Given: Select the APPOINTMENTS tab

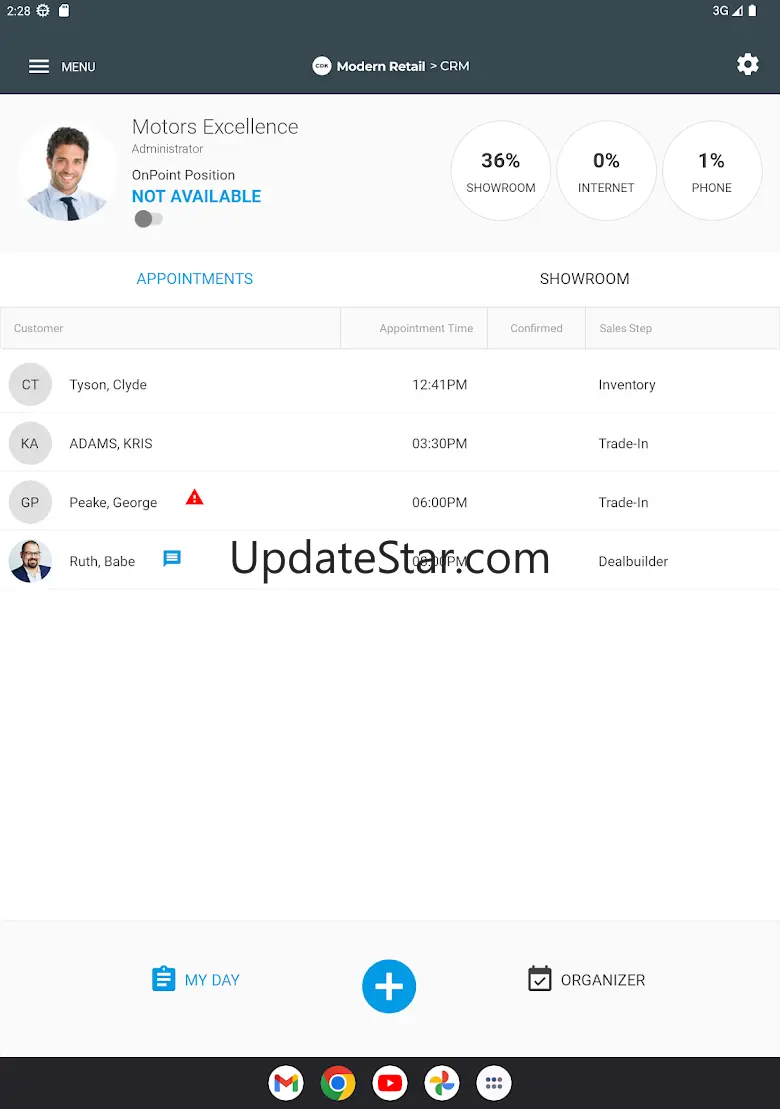Looking at the screenshot, I should point(194,279).
